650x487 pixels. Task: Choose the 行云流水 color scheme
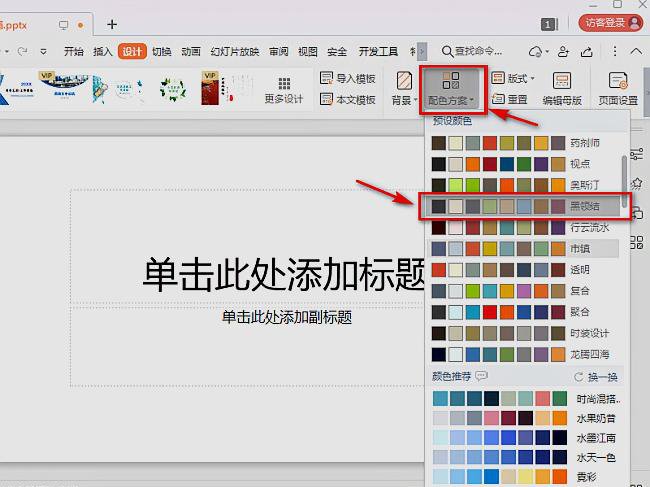pos(524,227)
